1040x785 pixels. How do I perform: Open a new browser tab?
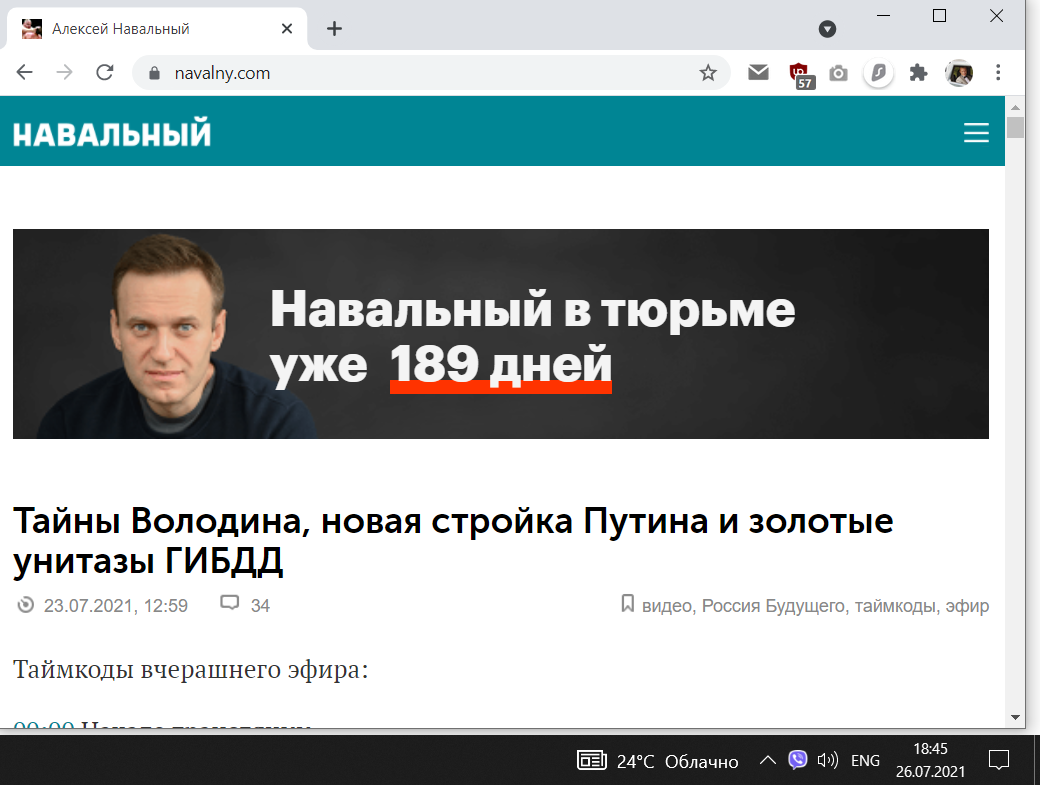[334, 29]
